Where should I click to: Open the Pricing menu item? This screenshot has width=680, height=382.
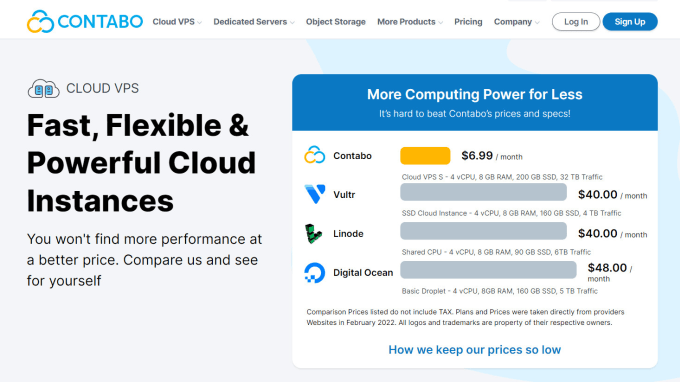pos(468,22)
